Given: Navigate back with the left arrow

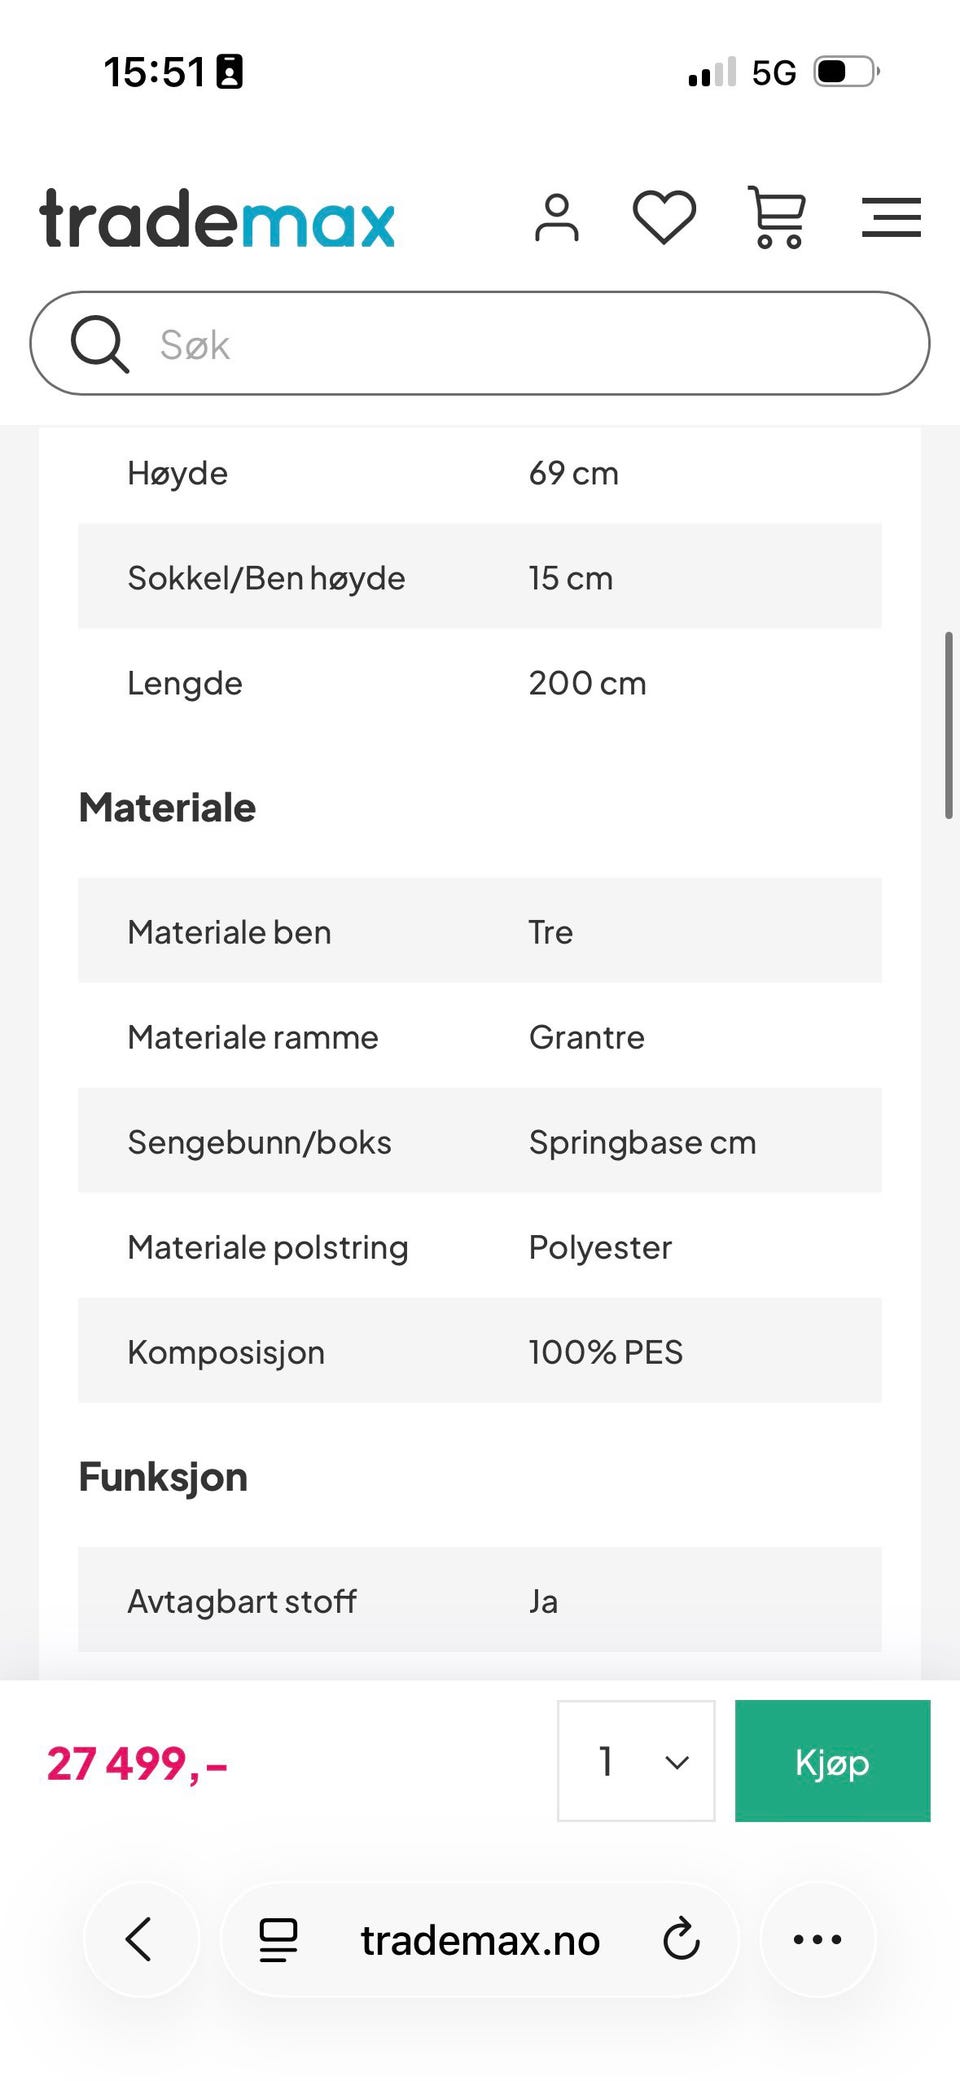Looking at the screenshot, I should [x=140, y=1938].
